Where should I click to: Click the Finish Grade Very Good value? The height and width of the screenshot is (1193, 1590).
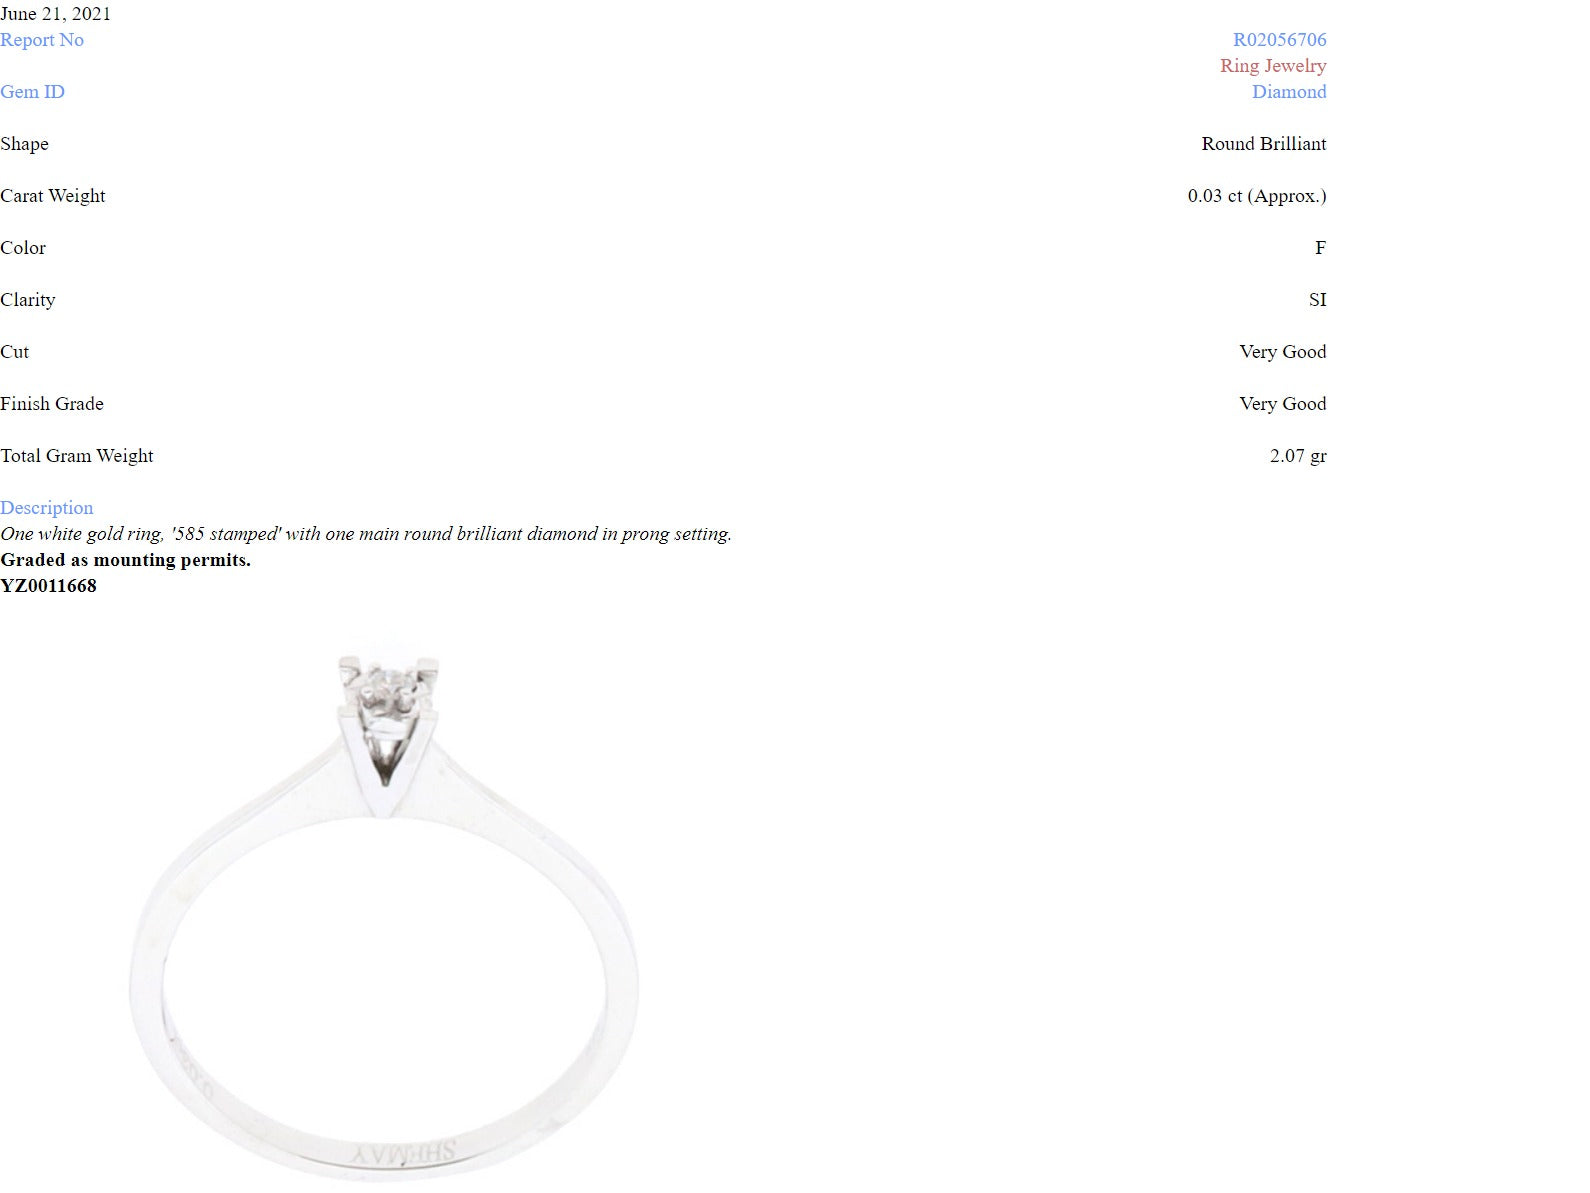point(1283,404)
